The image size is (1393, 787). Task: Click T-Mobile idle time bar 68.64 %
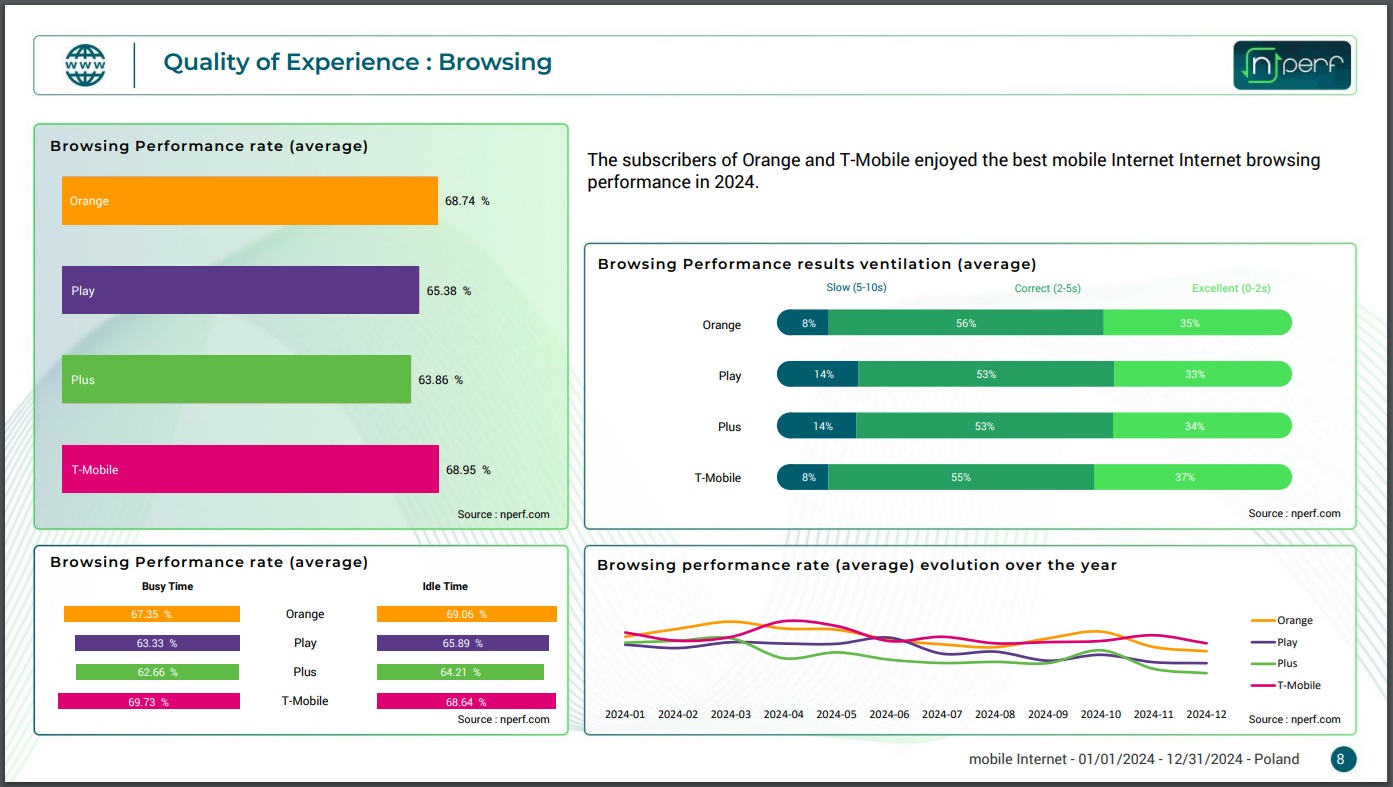(466, 701)
